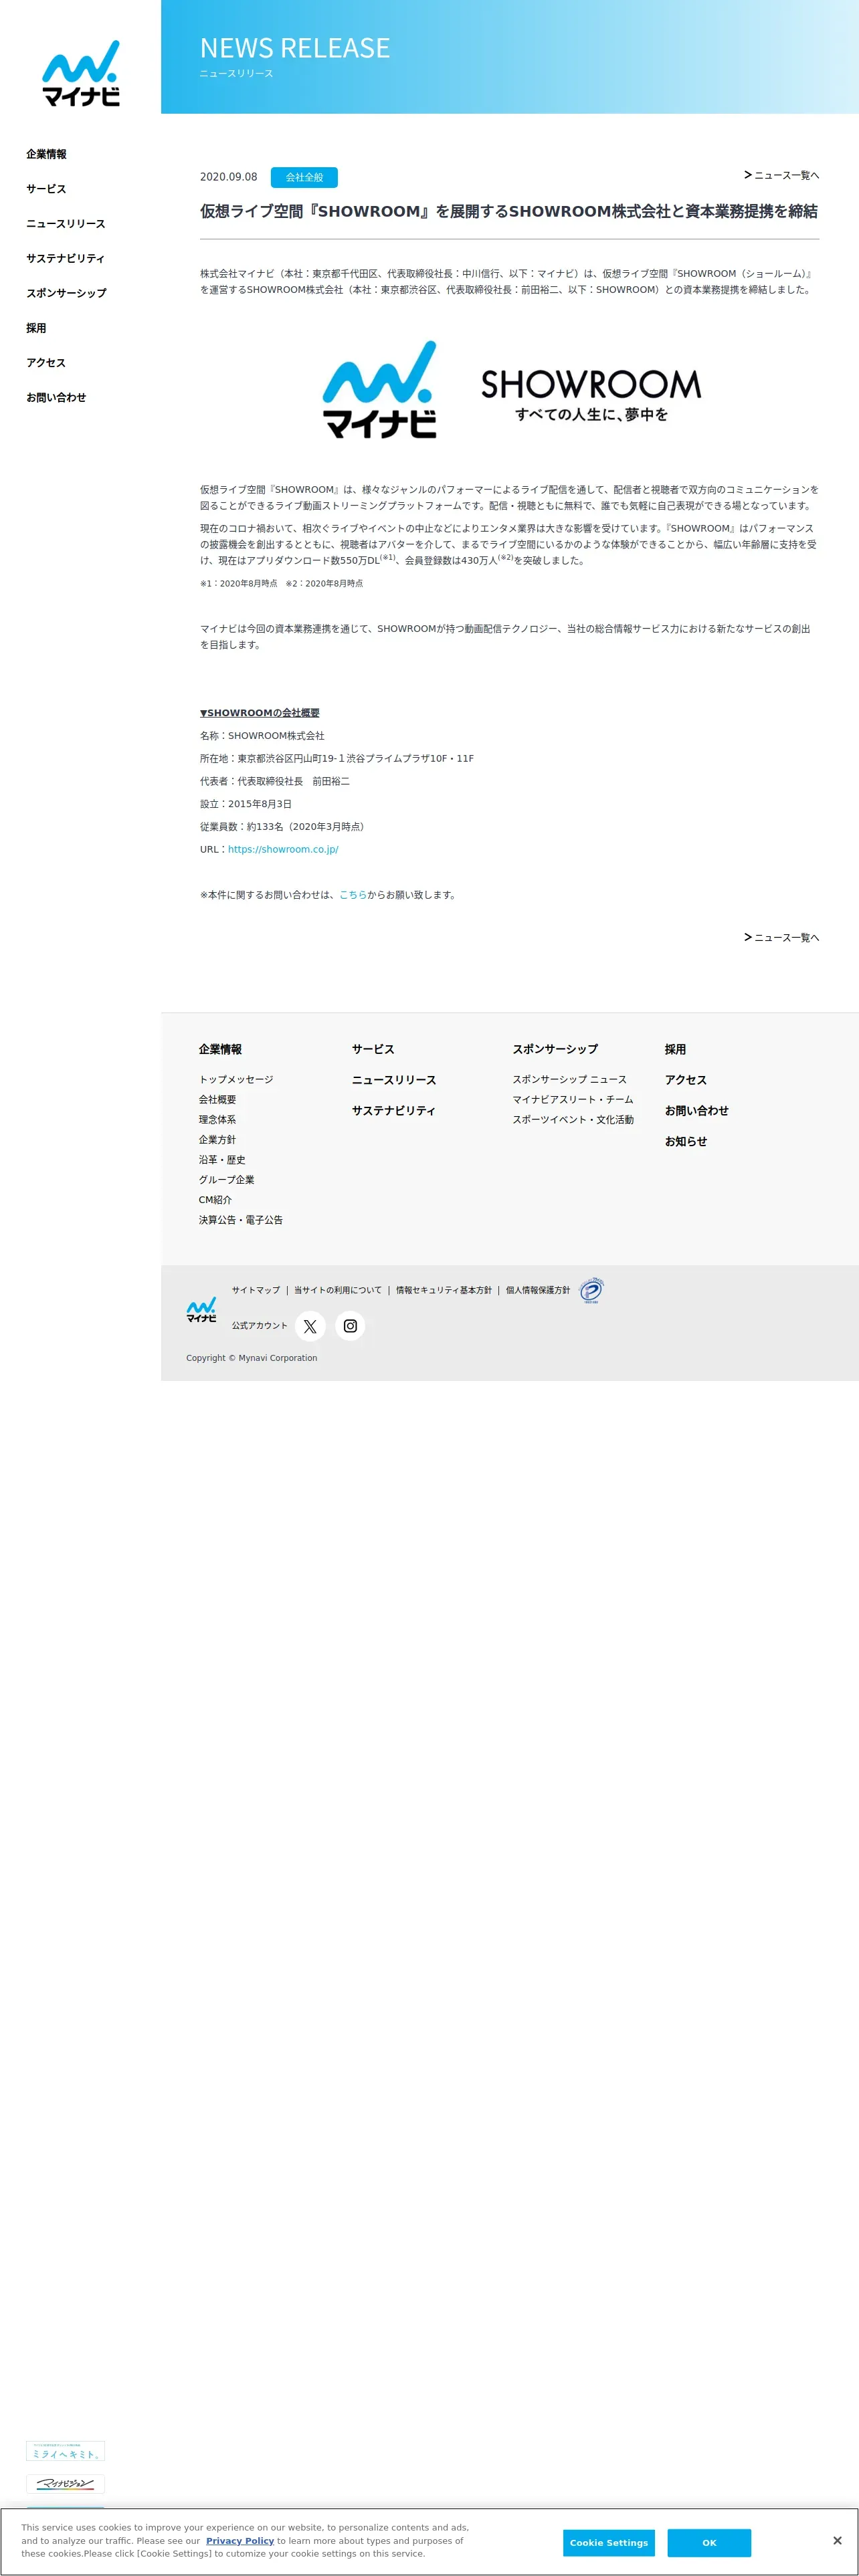
Task: Open スポンサーシップ ニュース in the footer
Action: click(x=570, y=1079)
